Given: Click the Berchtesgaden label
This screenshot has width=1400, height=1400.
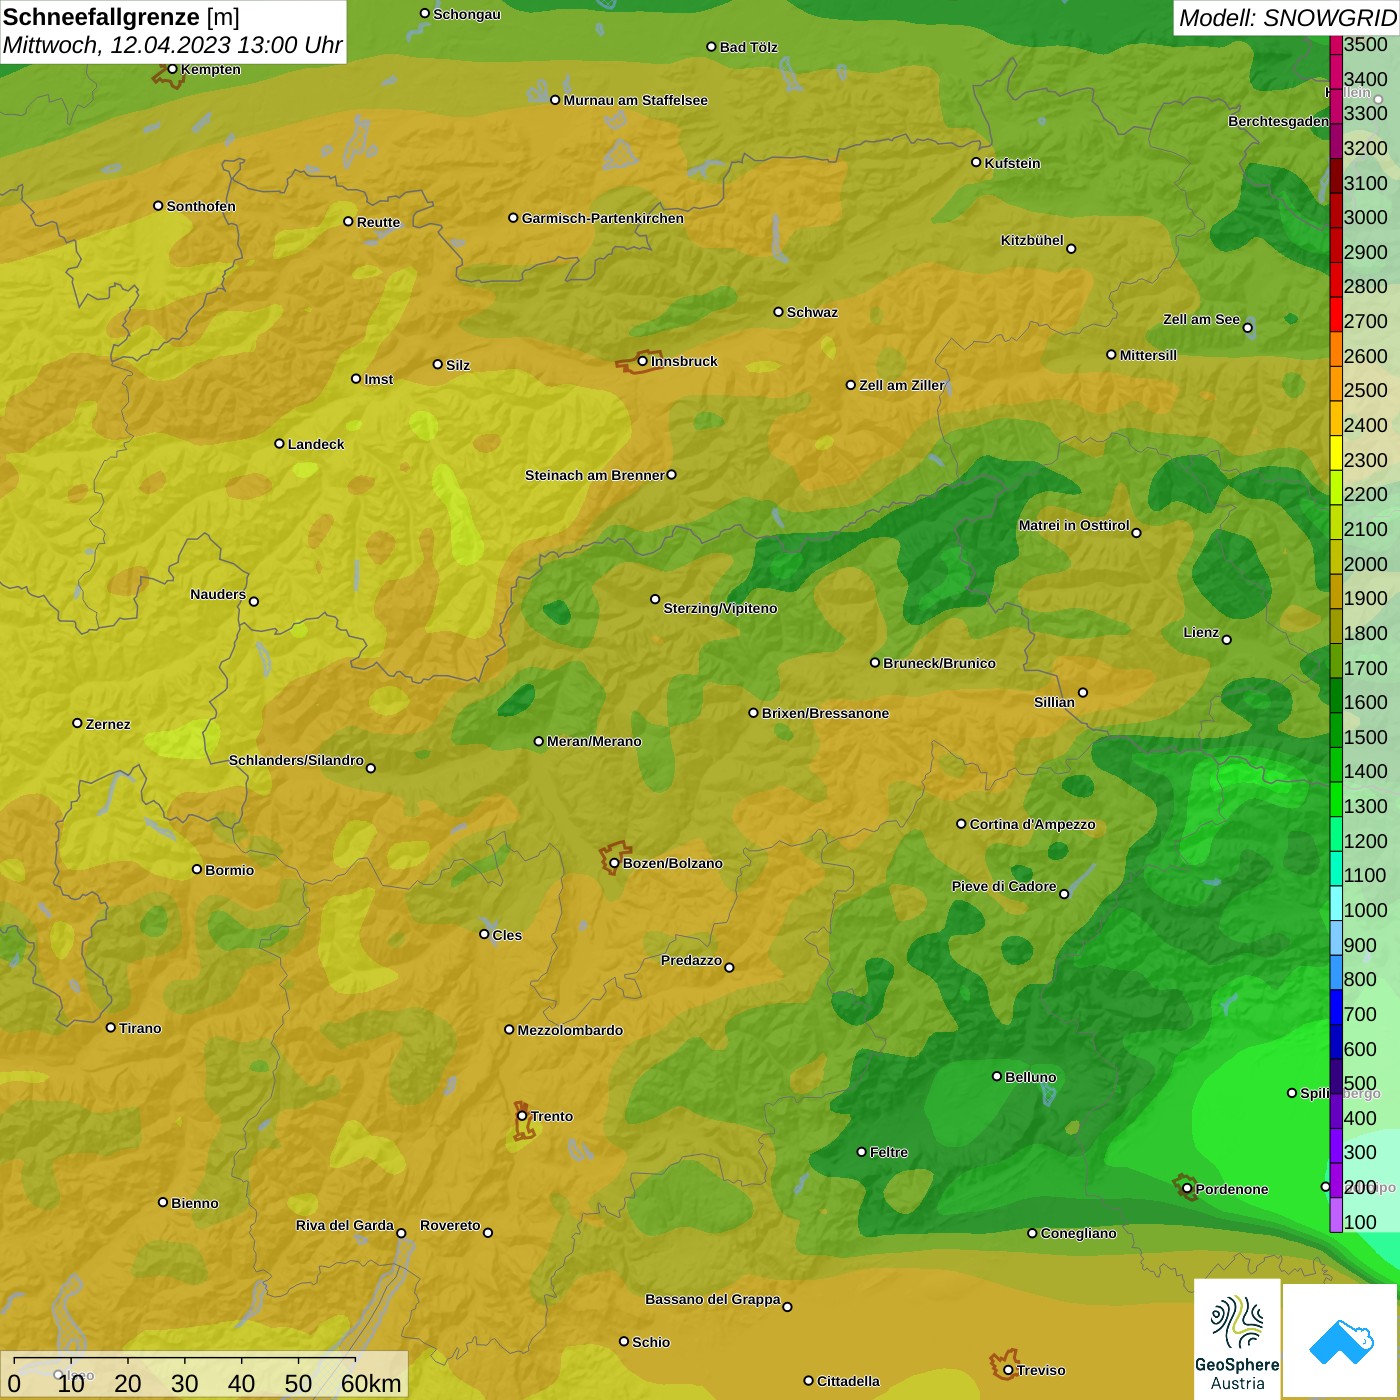Looking at the screenshot, I should point(1278,121).
